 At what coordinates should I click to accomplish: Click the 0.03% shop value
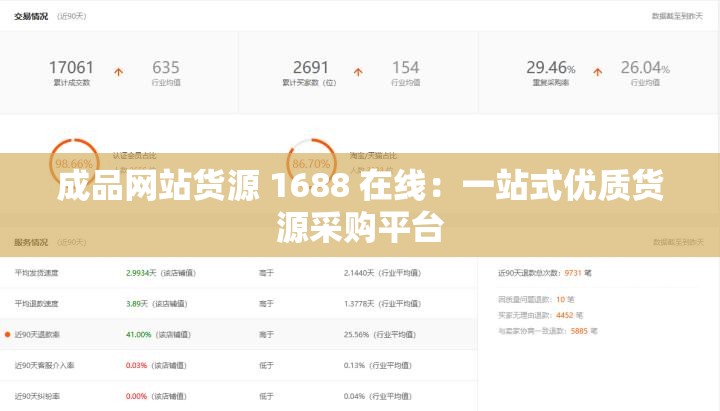136,365
